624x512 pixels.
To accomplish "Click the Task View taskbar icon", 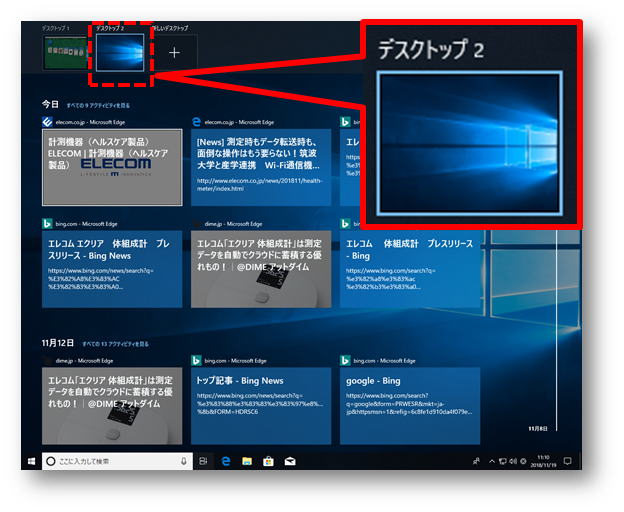I will click(203, 461).
